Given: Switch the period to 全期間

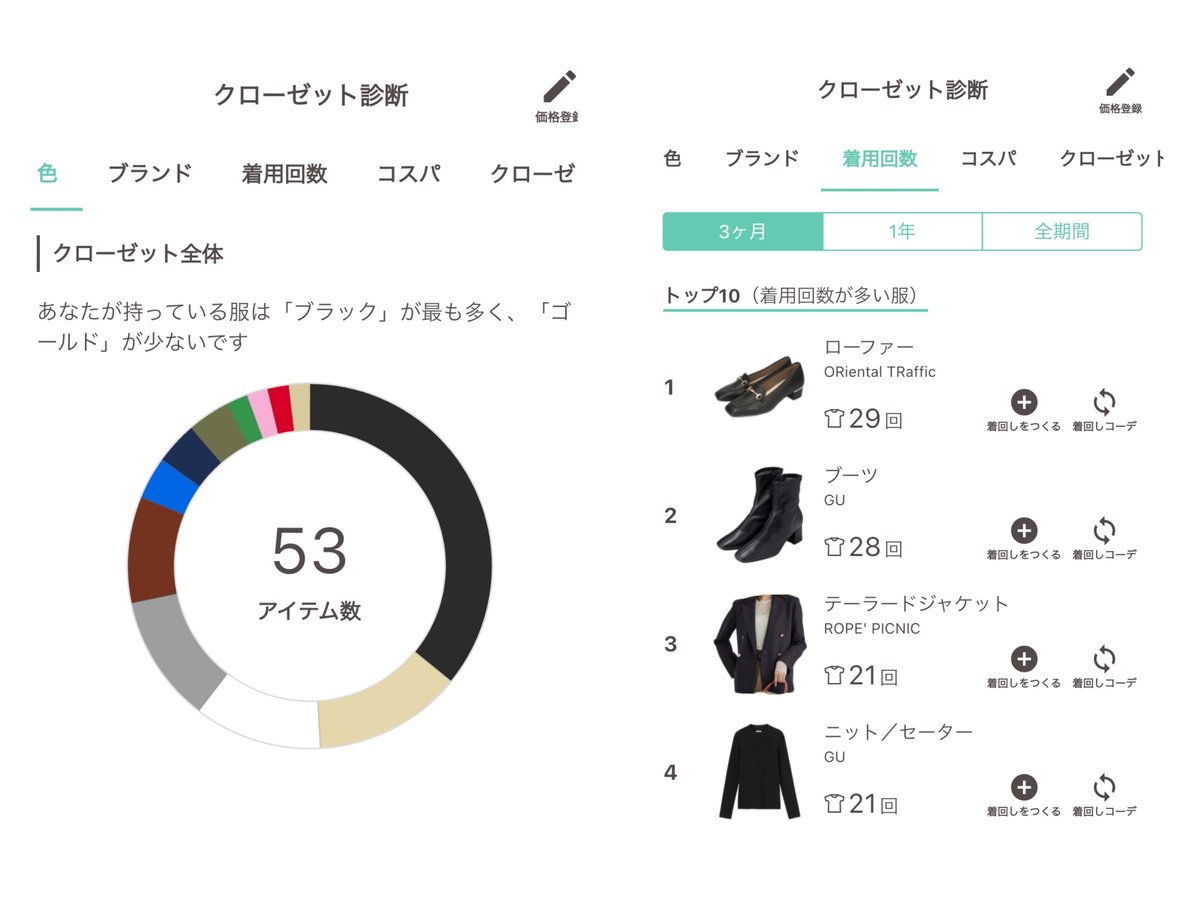Looking at the screenshot, I should [1062, 231].
